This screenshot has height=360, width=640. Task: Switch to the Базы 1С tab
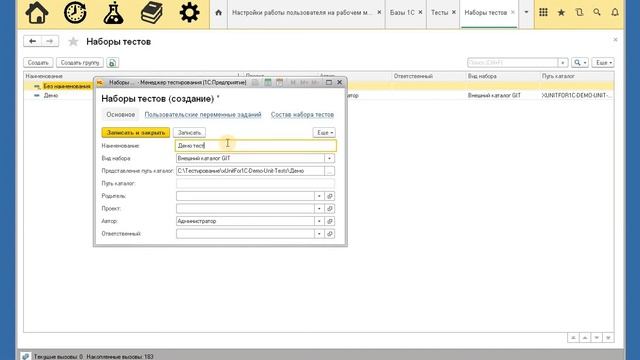click(402, 13)
